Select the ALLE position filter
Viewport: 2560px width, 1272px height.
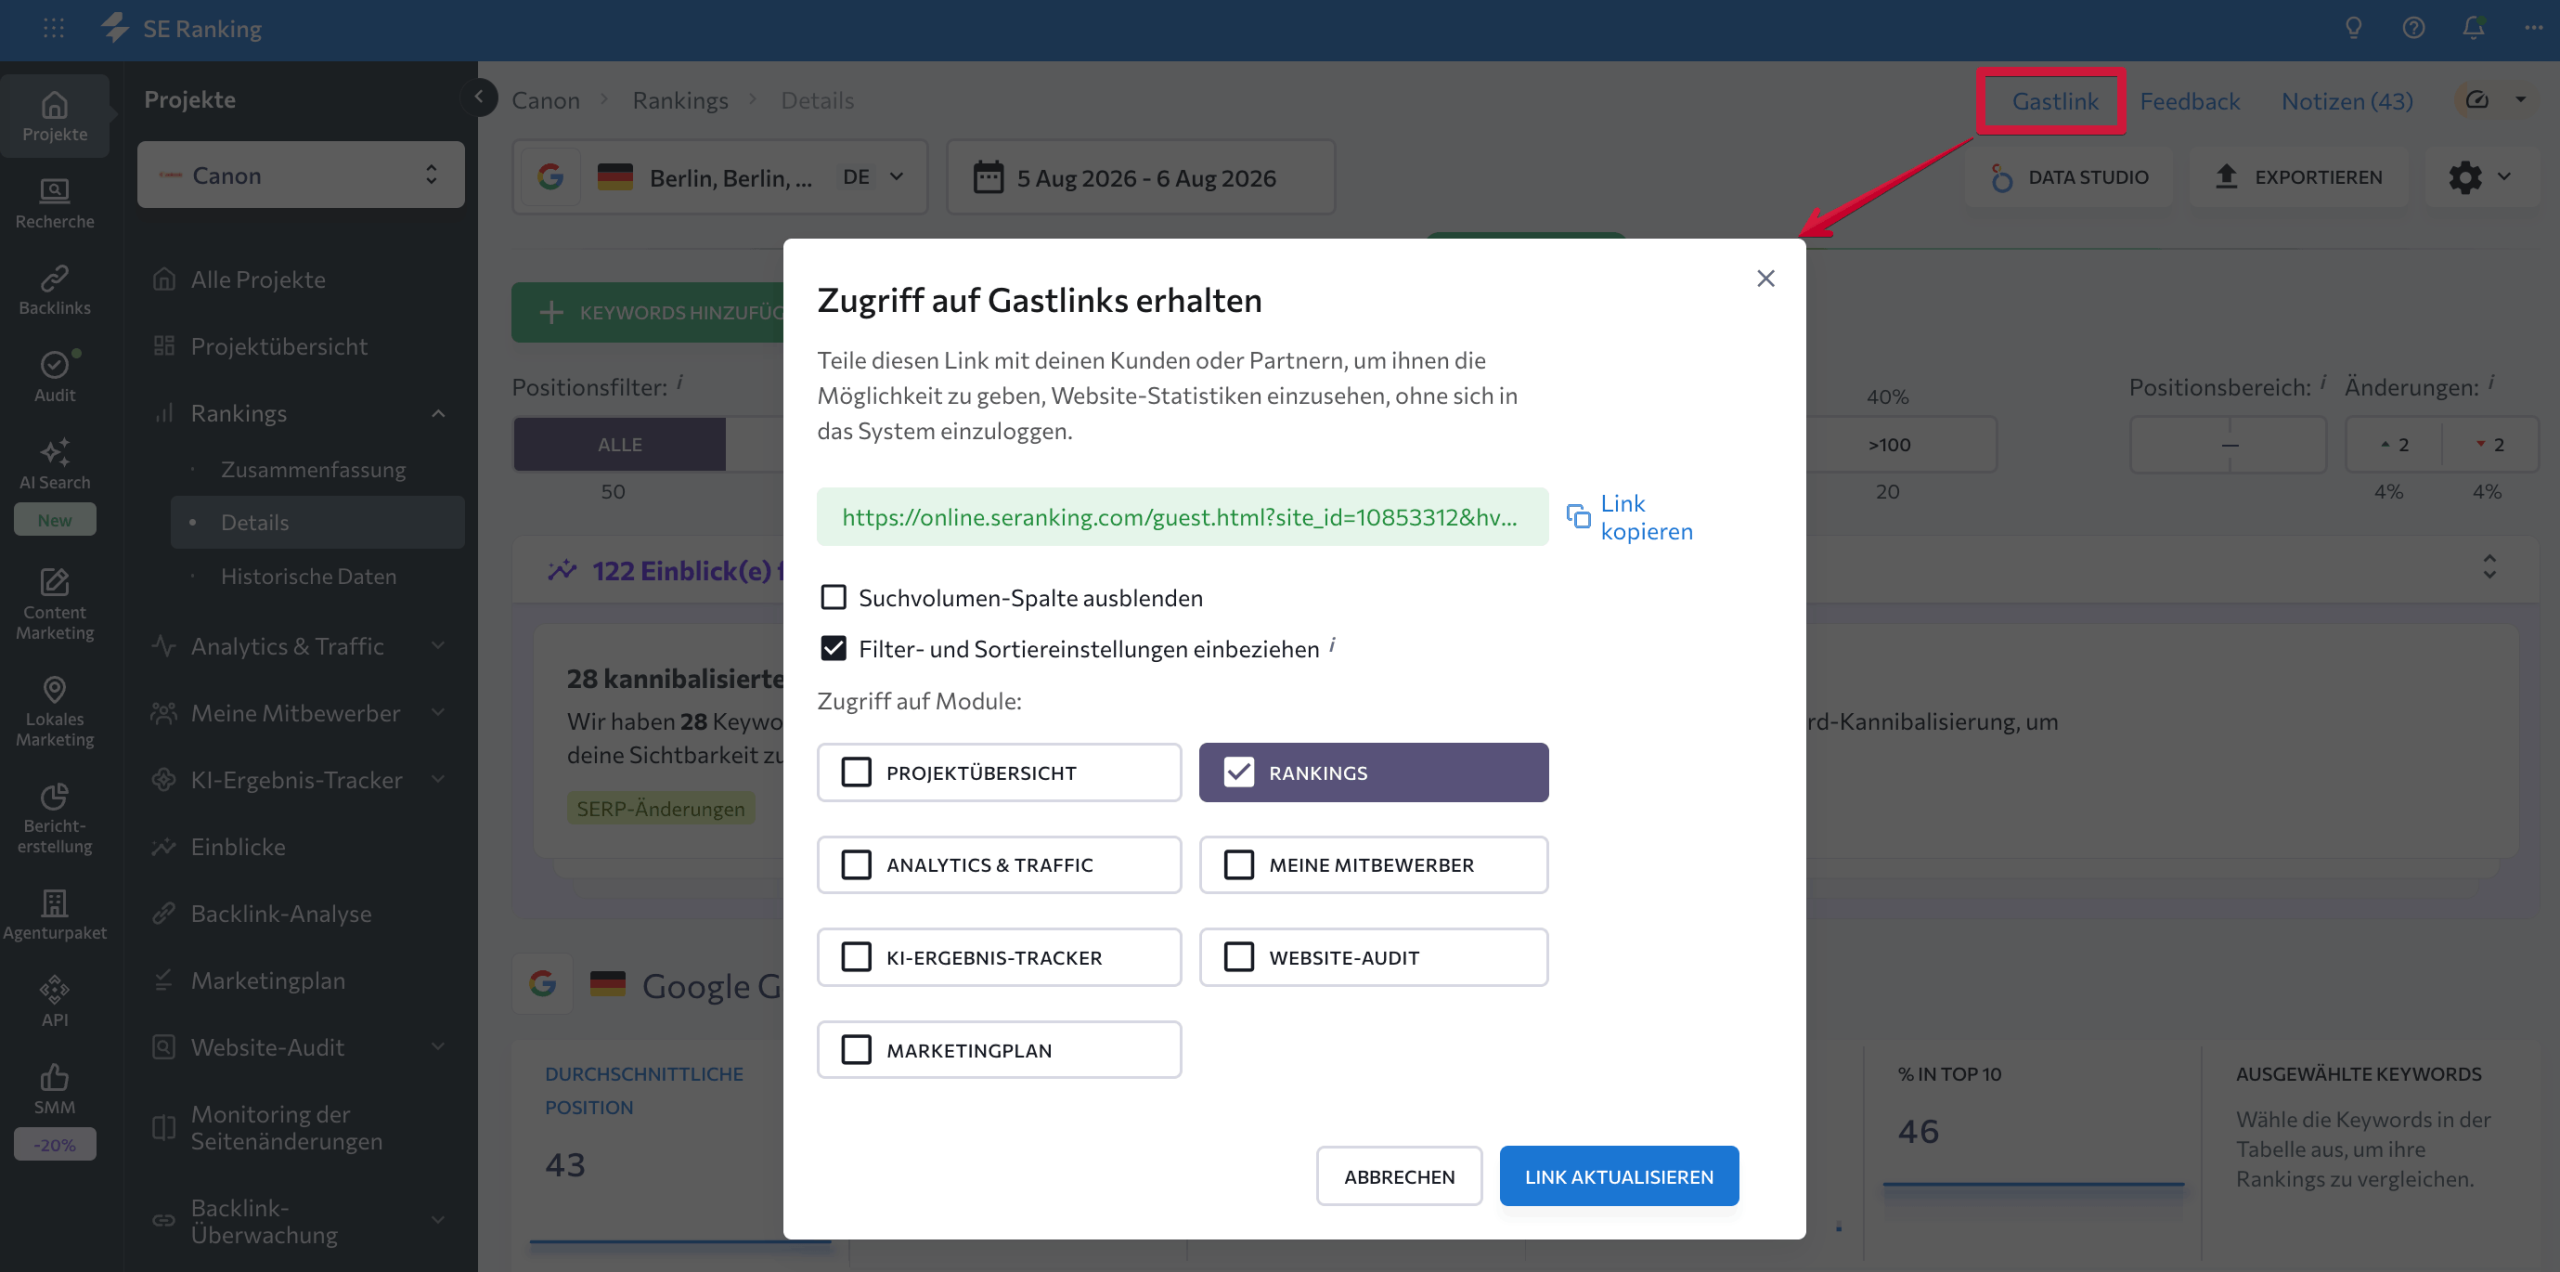point(620,444)
